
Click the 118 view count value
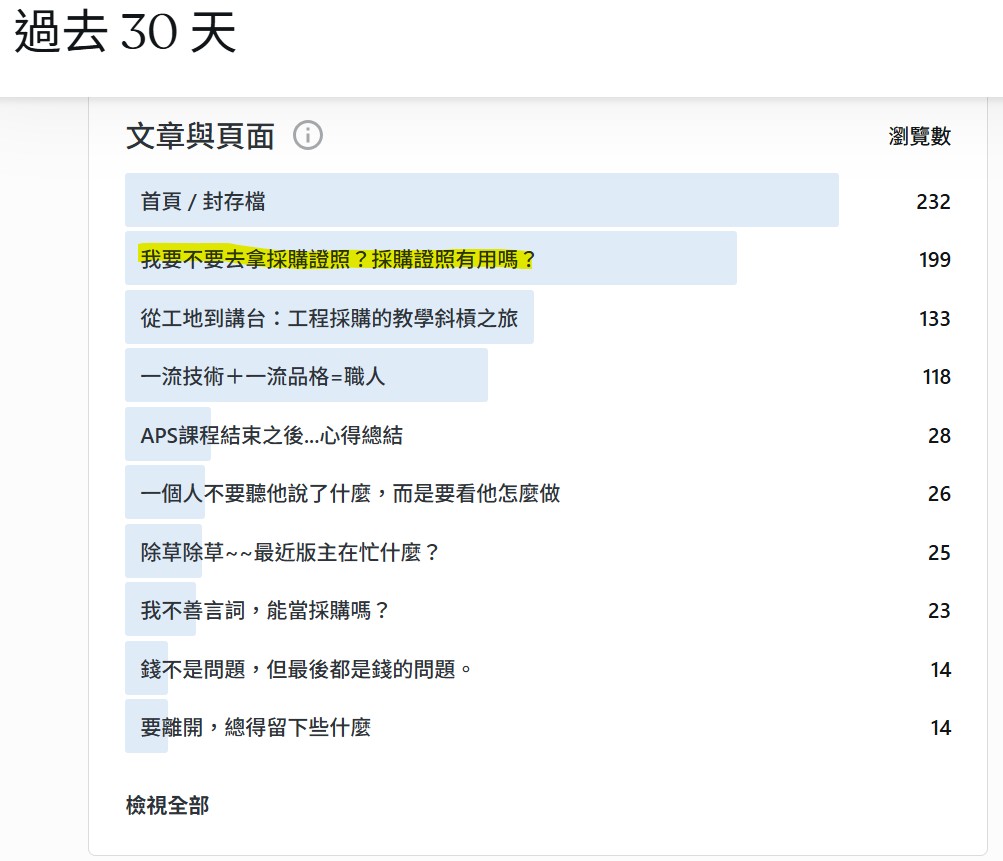click(x=935, y=377)
